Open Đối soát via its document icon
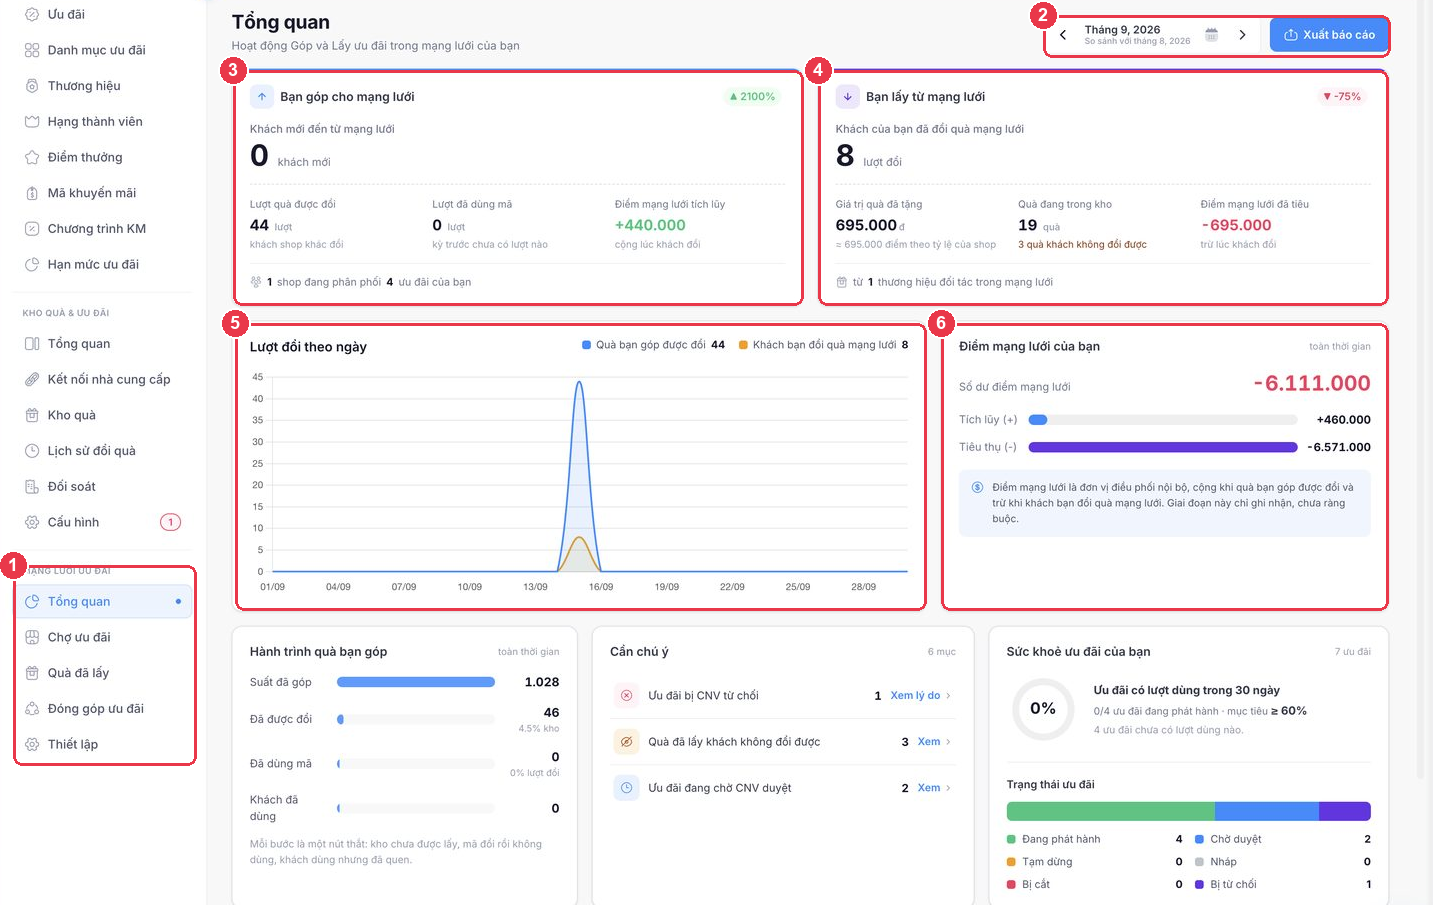This screenshot has height=905, width=1433. [32, 487]
